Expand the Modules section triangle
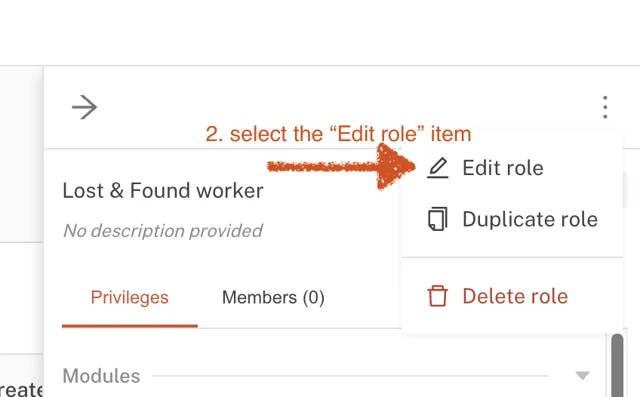640x397 pixels. 582,375
